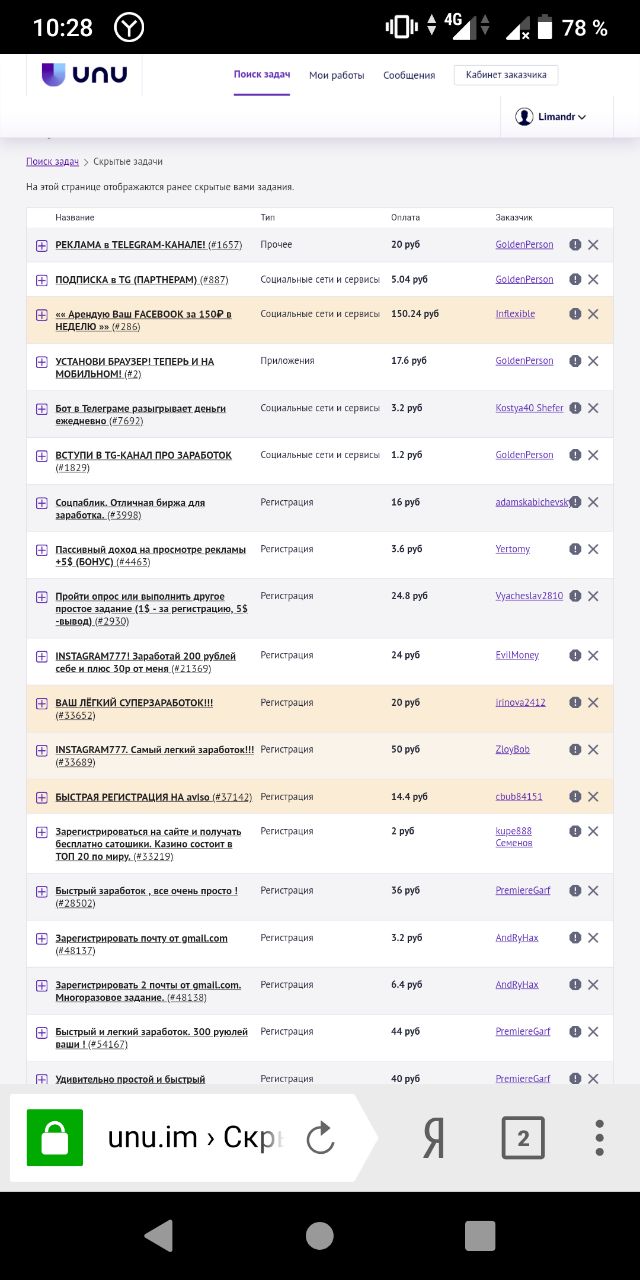Screen dimensions: 640x1280
Task: Click the UNU logo icon
Action: [53, 74]
